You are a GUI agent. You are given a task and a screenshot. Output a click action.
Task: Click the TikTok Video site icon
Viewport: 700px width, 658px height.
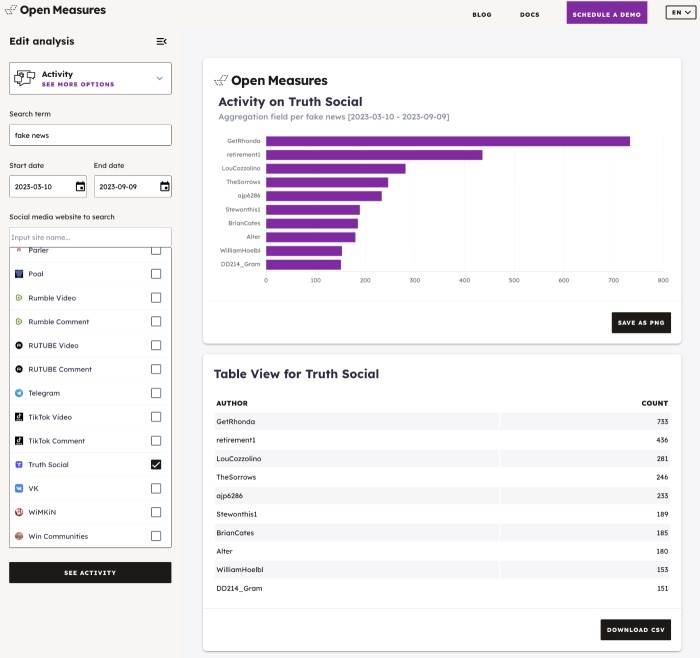pyautogui.click(x=19, y=417)
